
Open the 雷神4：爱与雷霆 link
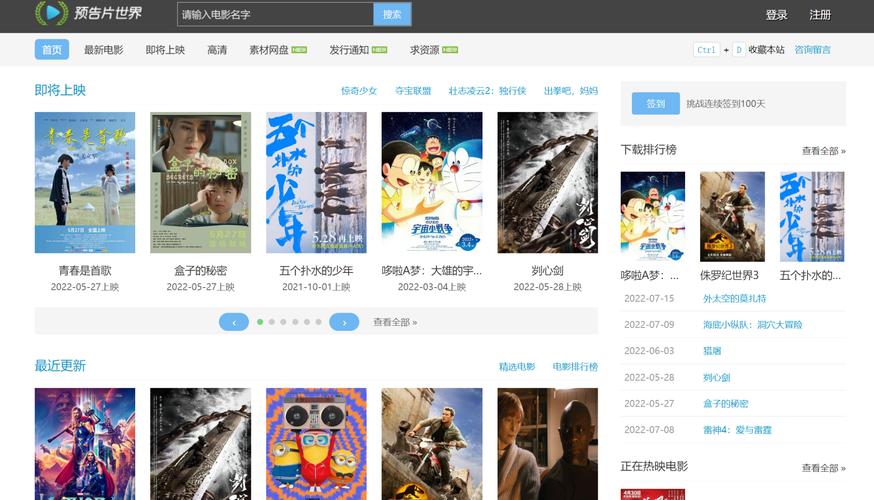pos(737,430)
